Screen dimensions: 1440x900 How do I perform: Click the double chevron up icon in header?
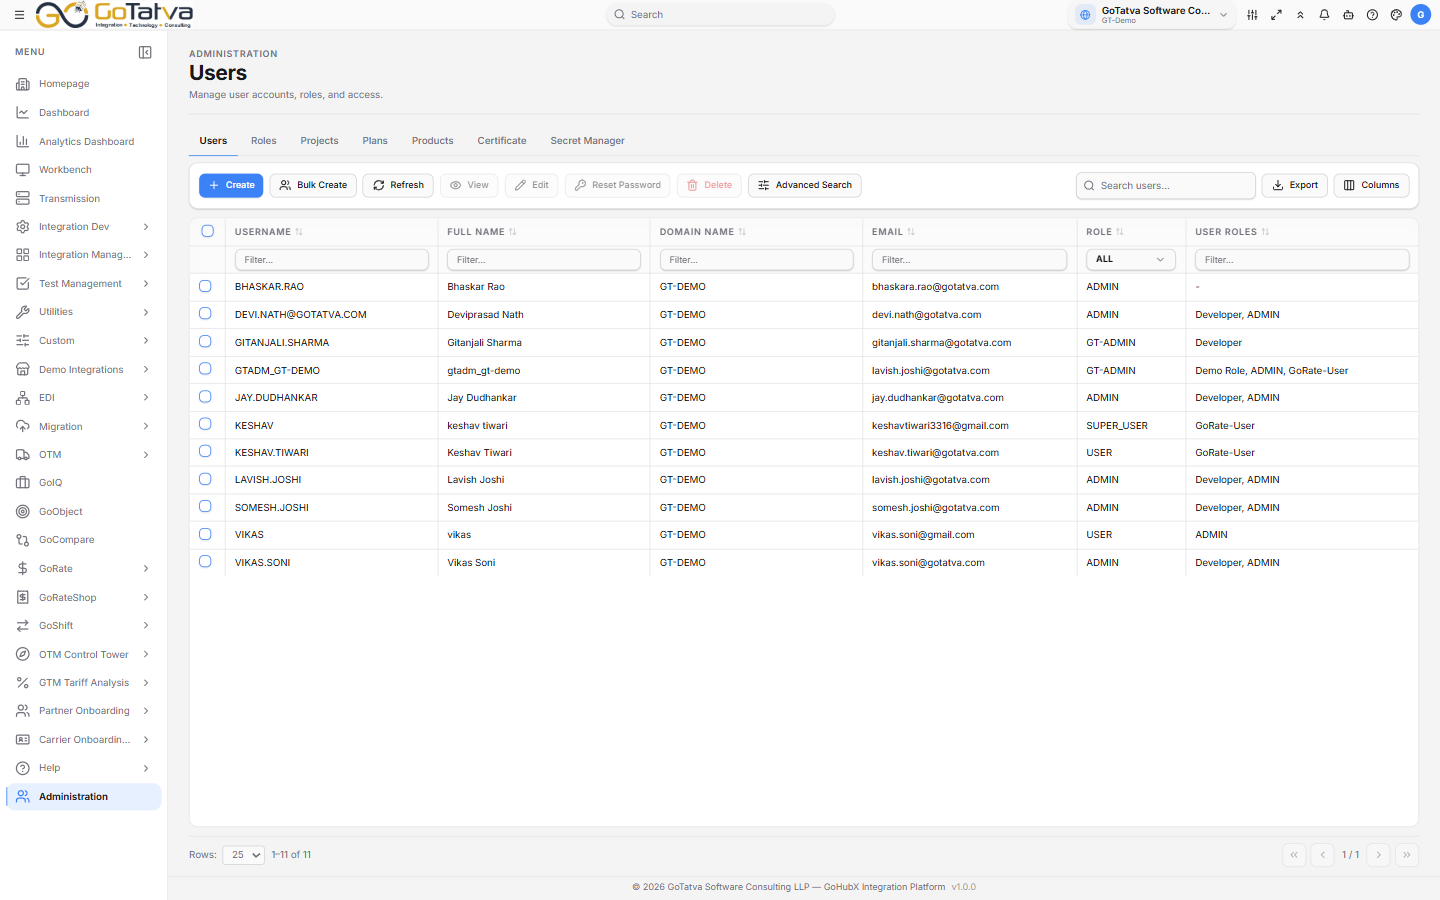(x=1300, y=15)
